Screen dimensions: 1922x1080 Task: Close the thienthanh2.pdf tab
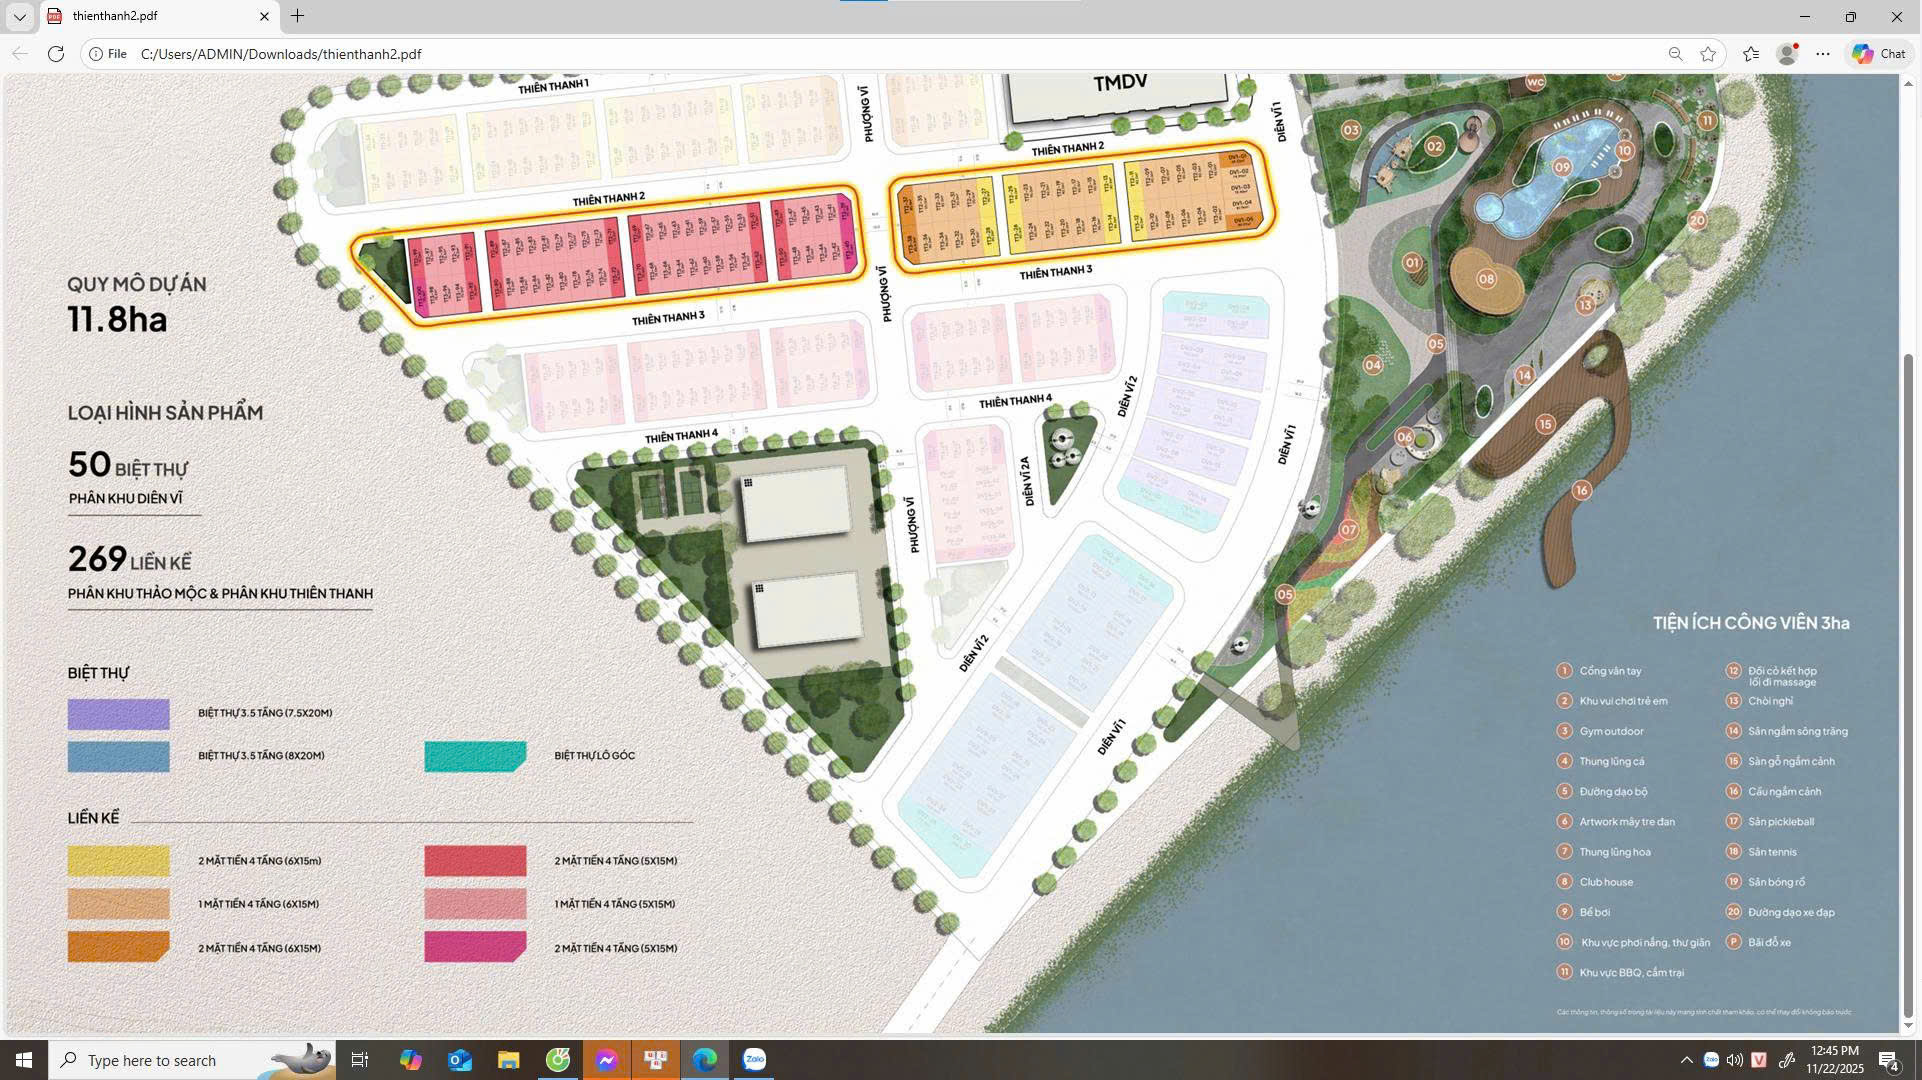[264, 16]
